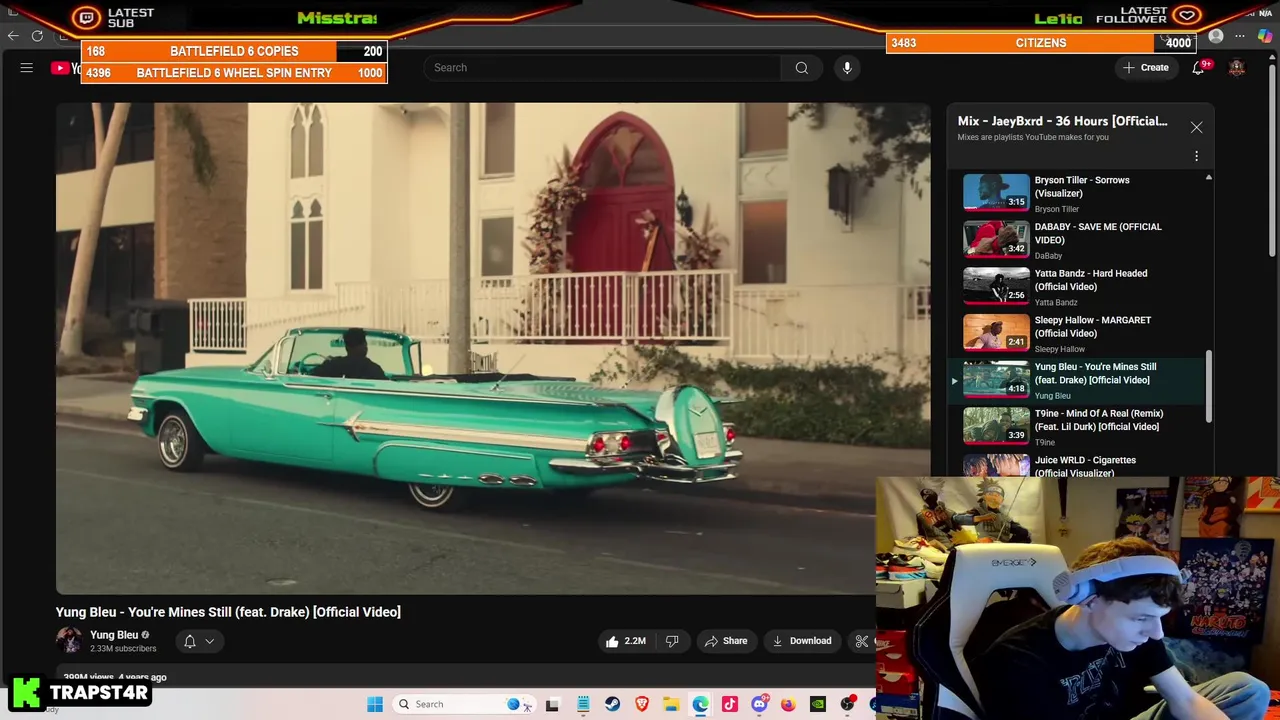Open Discord from the taskbar
The image size is (1280, 720).
[x=759, y=704]
